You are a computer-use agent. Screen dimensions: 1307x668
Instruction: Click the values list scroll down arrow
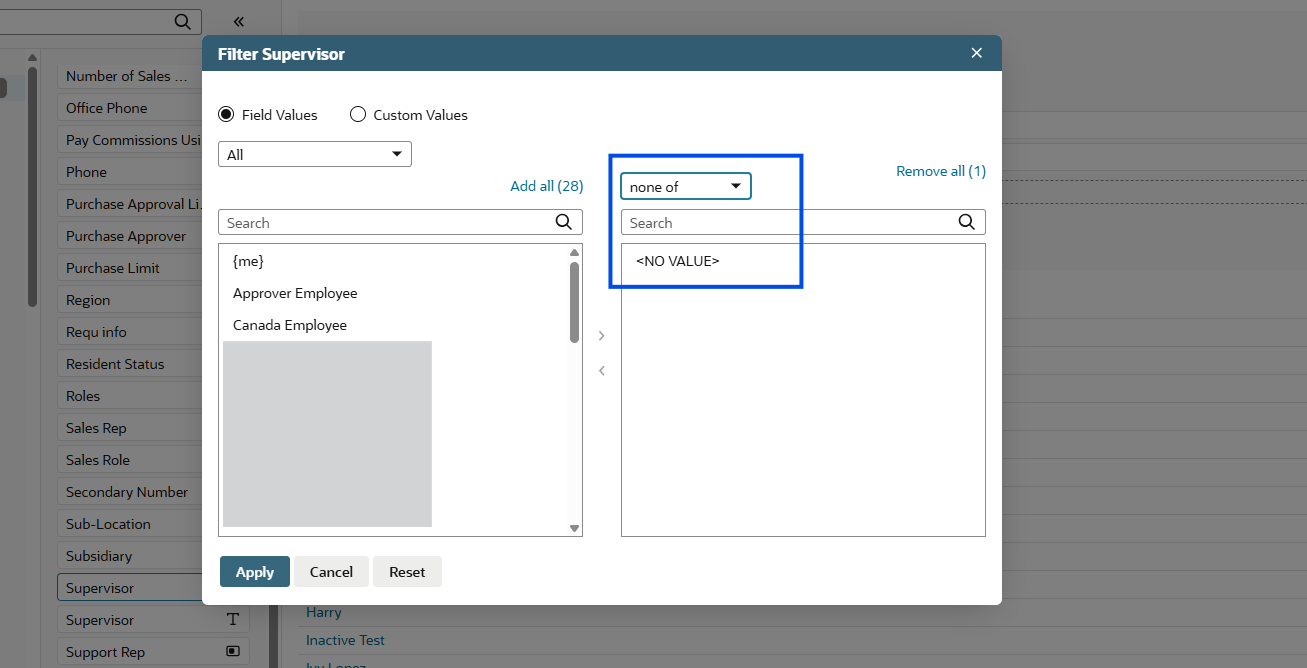click(574, 528)
